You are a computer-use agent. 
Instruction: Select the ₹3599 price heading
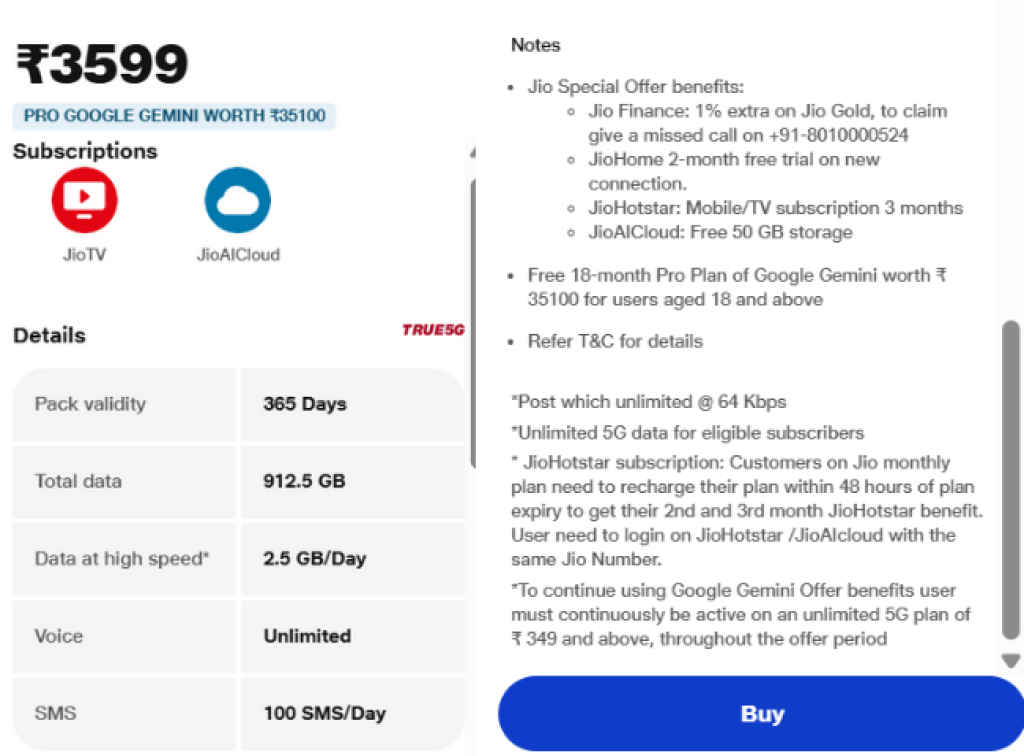(100, 62)
